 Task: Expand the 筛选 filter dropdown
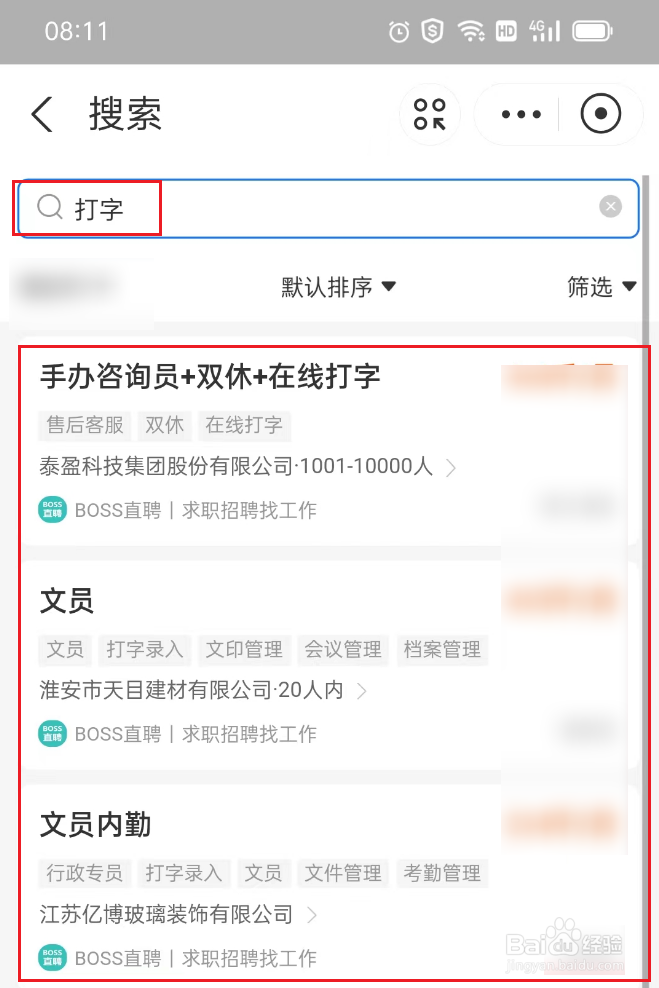(602, 287)
